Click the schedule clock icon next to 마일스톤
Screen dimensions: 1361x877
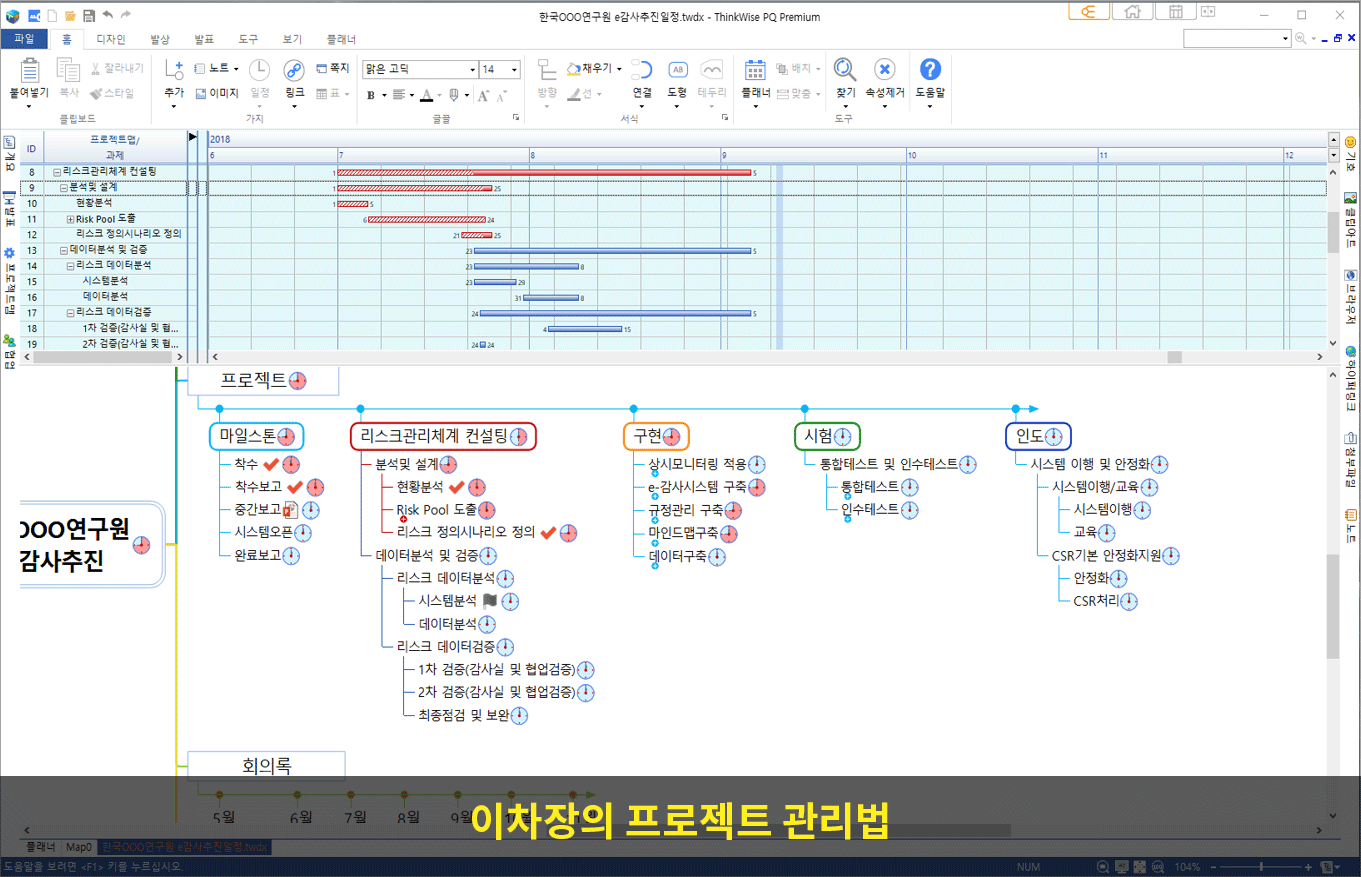[x=287, y=437]
